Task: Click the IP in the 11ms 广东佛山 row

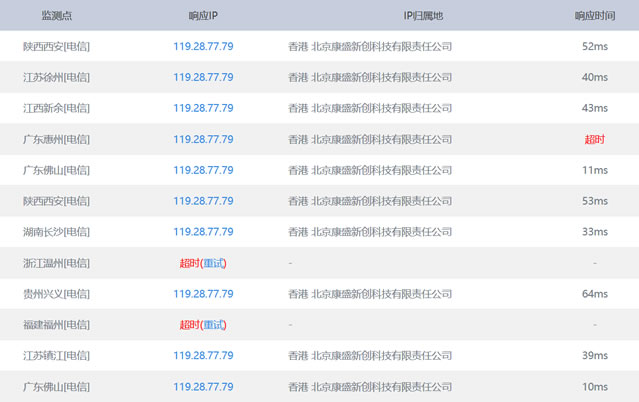Action: (203, 170)
